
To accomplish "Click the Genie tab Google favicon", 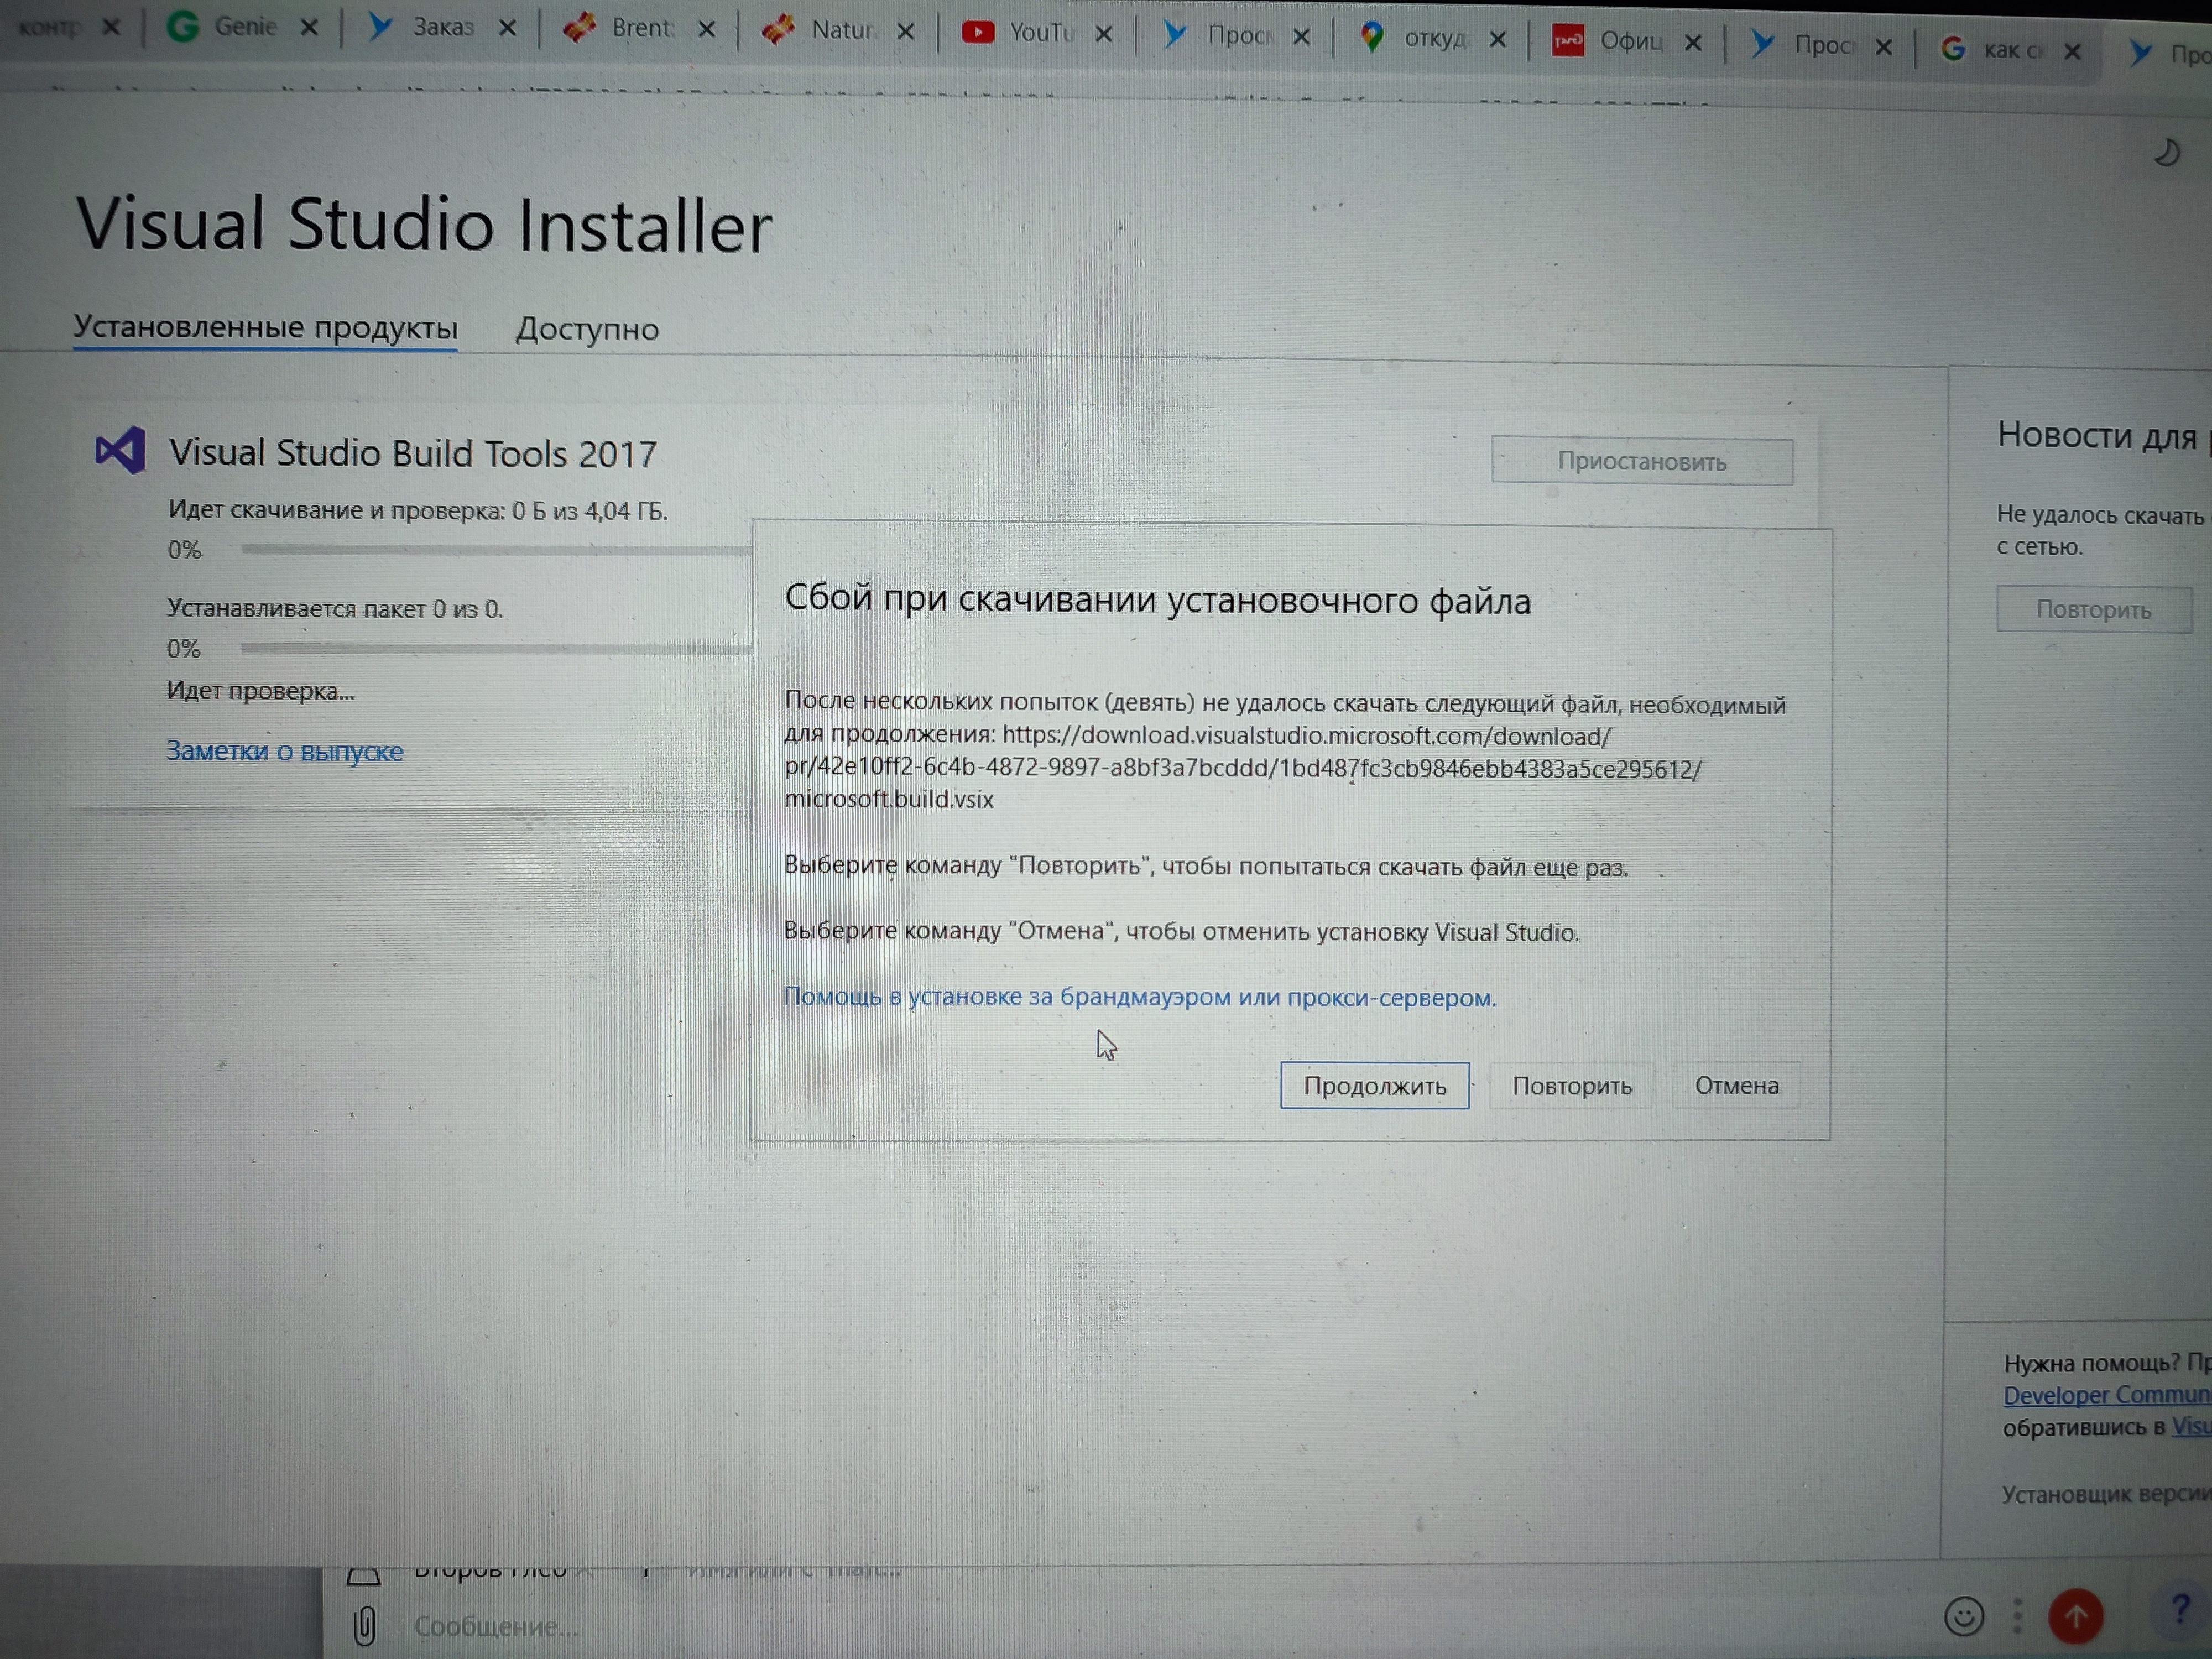I will (x=182, y=26).
